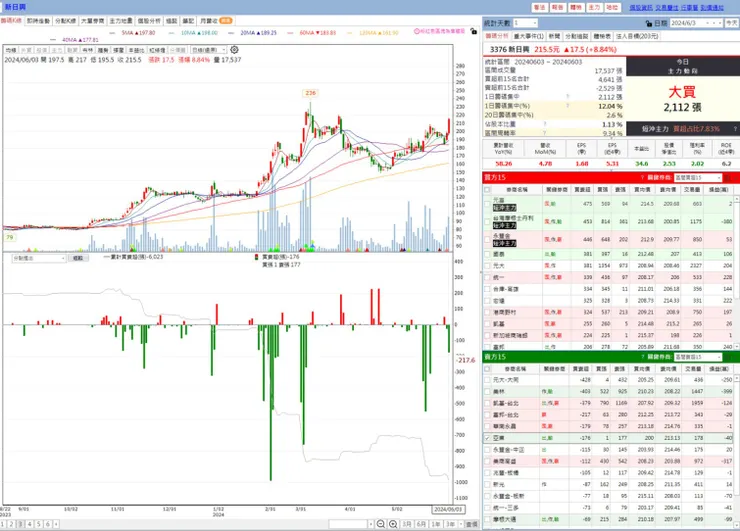Toggle checkbox for 美林 seller row

tap(487, 391)
